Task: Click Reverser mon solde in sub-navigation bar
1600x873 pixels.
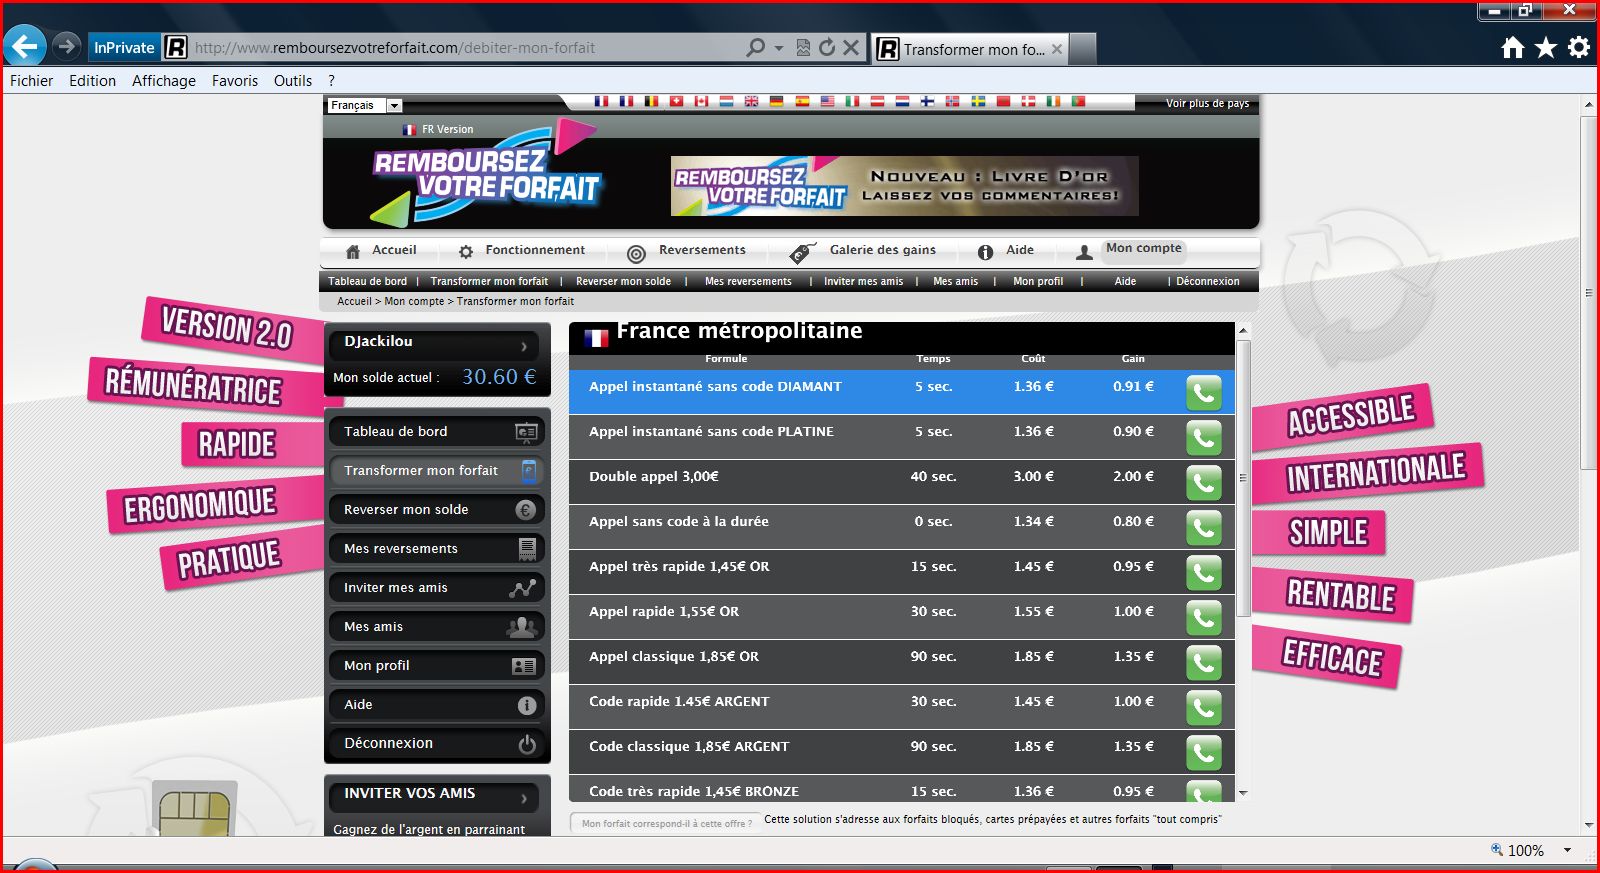Action: coord(623,281)
